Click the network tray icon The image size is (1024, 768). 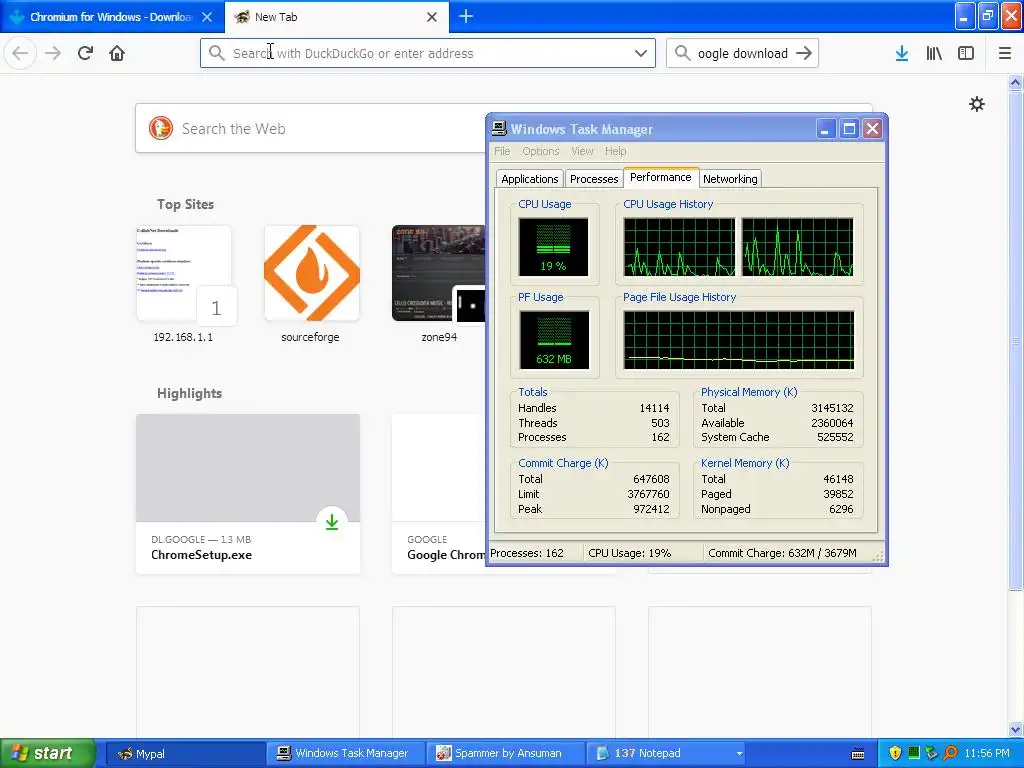(931, 753)
